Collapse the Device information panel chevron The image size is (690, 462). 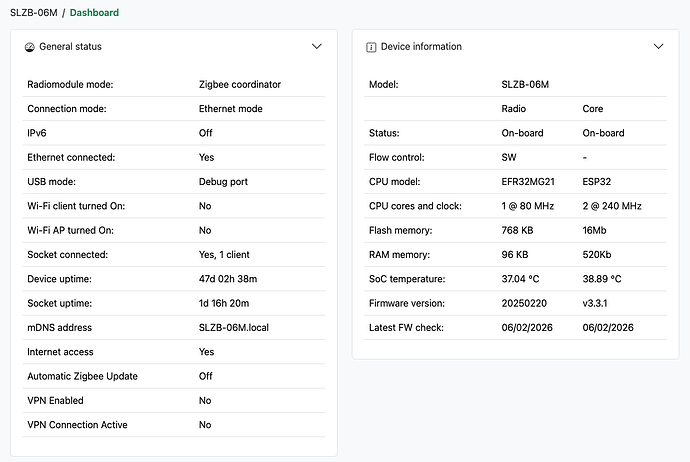coord(658,46)
